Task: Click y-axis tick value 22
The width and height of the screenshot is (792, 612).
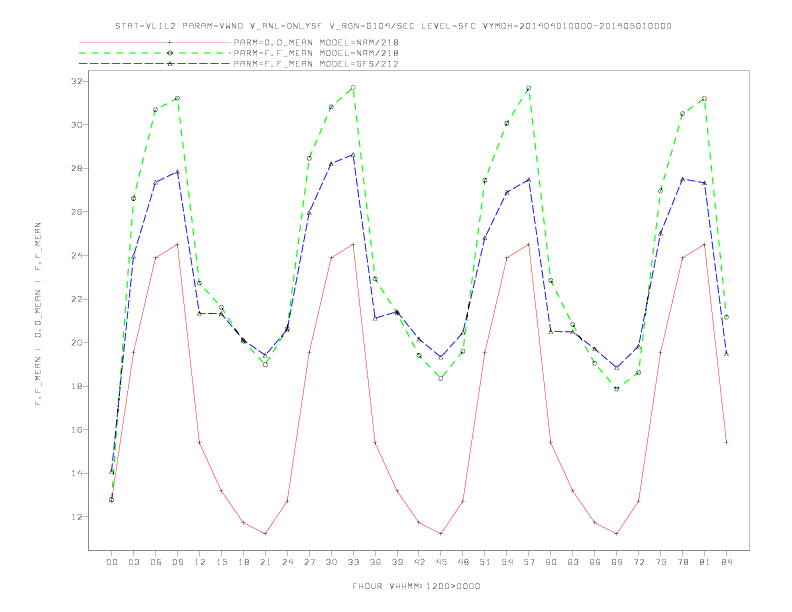Action: (77, 299)
